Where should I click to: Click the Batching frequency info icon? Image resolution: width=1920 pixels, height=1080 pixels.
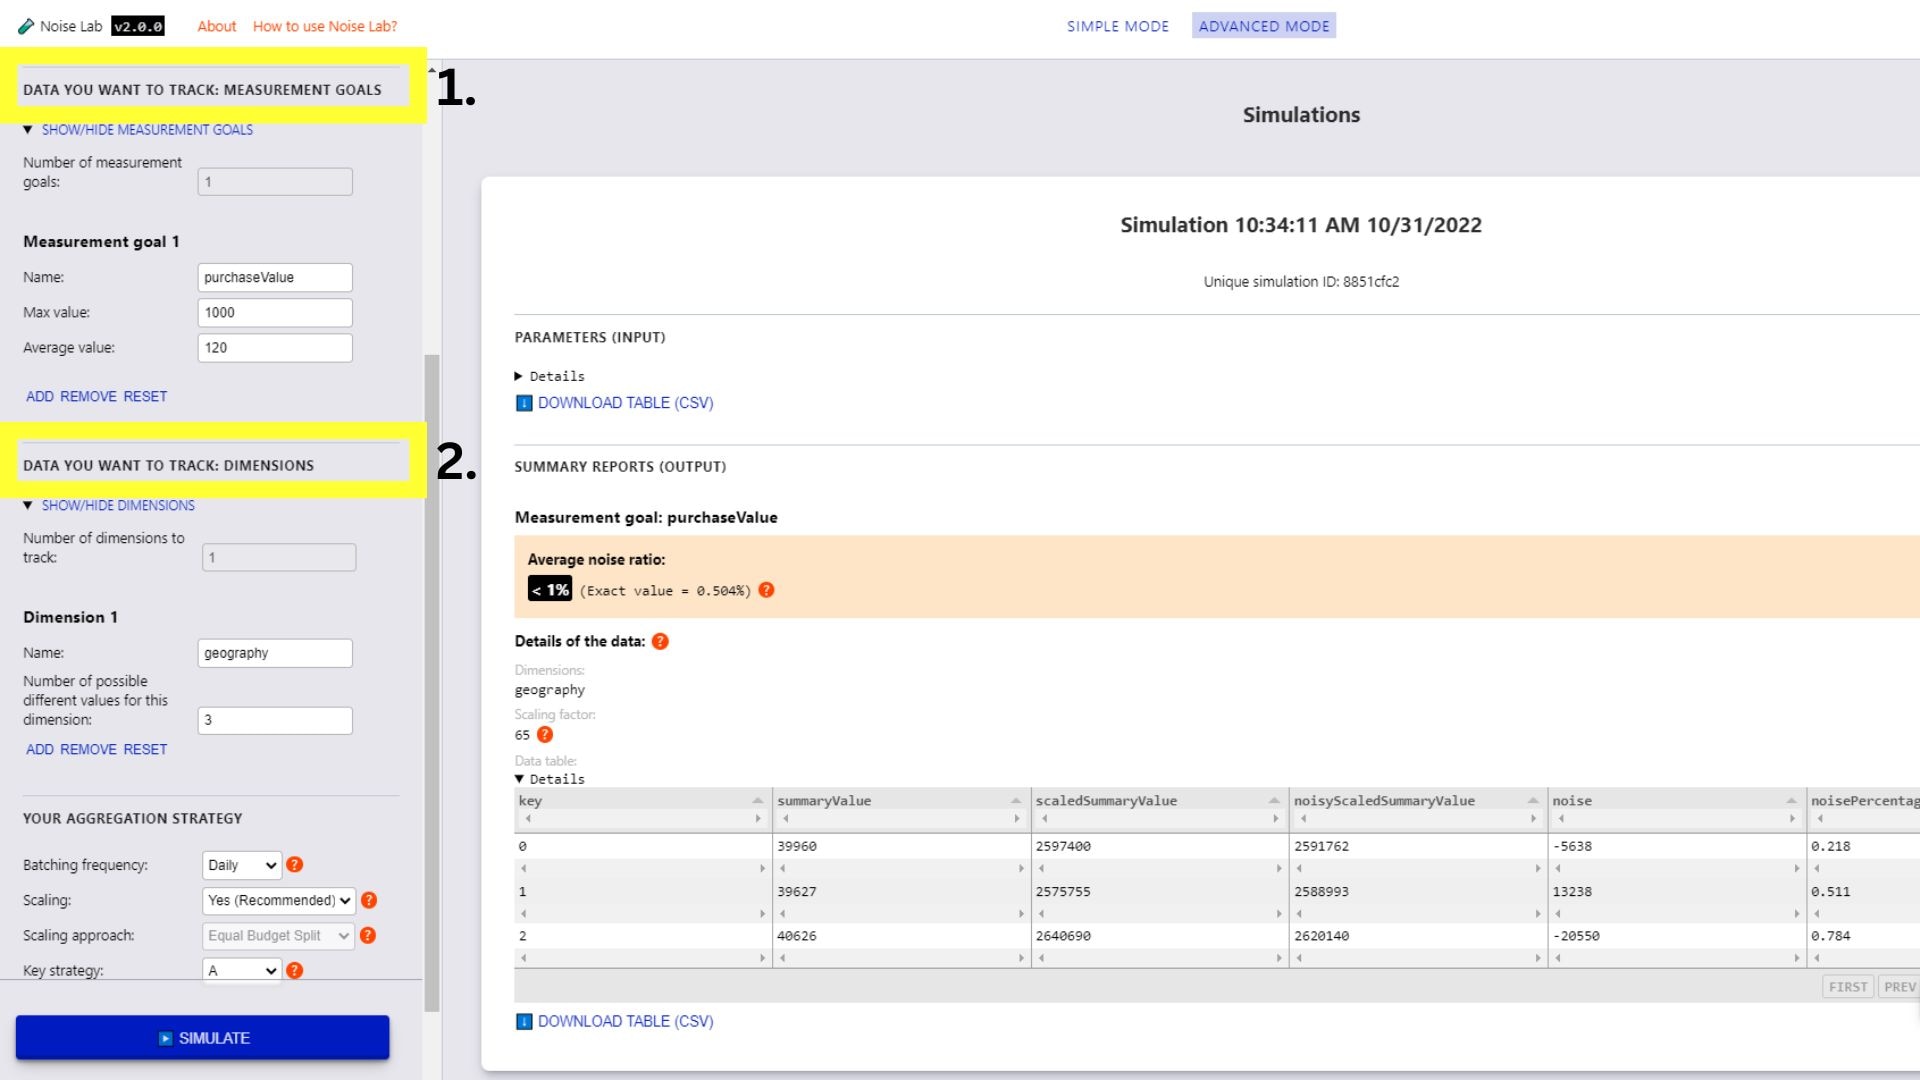pos(295,864)
